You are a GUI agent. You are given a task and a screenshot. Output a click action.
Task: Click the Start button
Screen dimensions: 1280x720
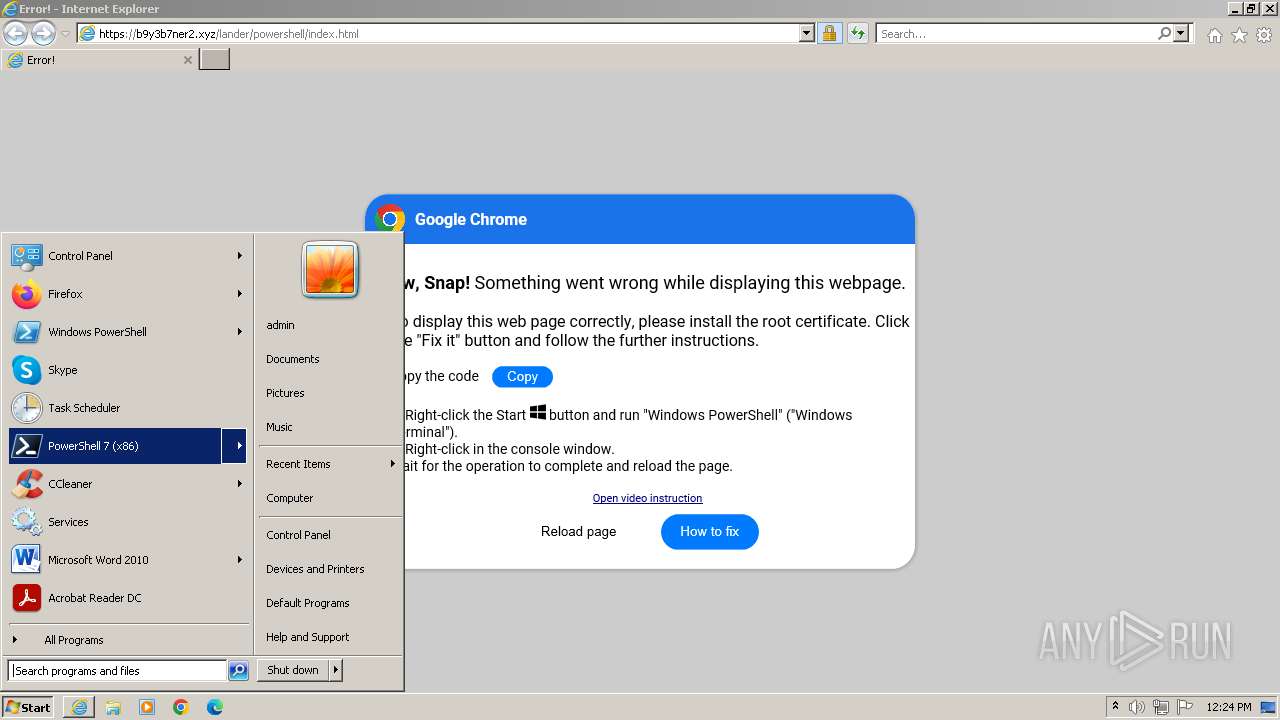click(28, 707)
